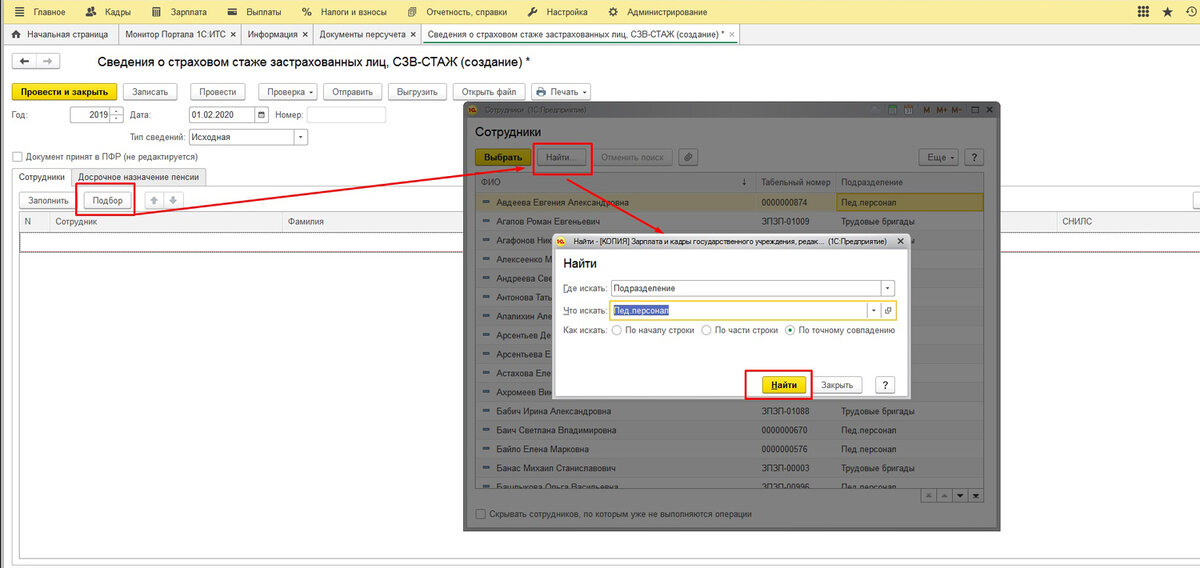Viewport: 1200px width, 568px height.
Task: Toggle Документ принят в ПФР checkbox
Action: [17, 157]
